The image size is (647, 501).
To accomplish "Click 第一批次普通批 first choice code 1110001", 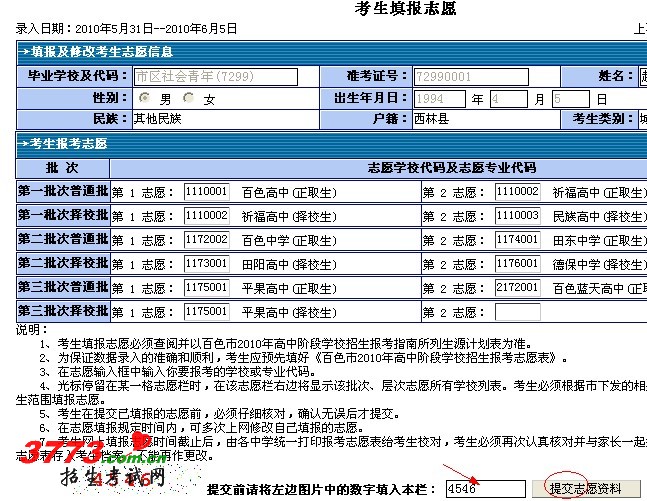I will point(207,191).
